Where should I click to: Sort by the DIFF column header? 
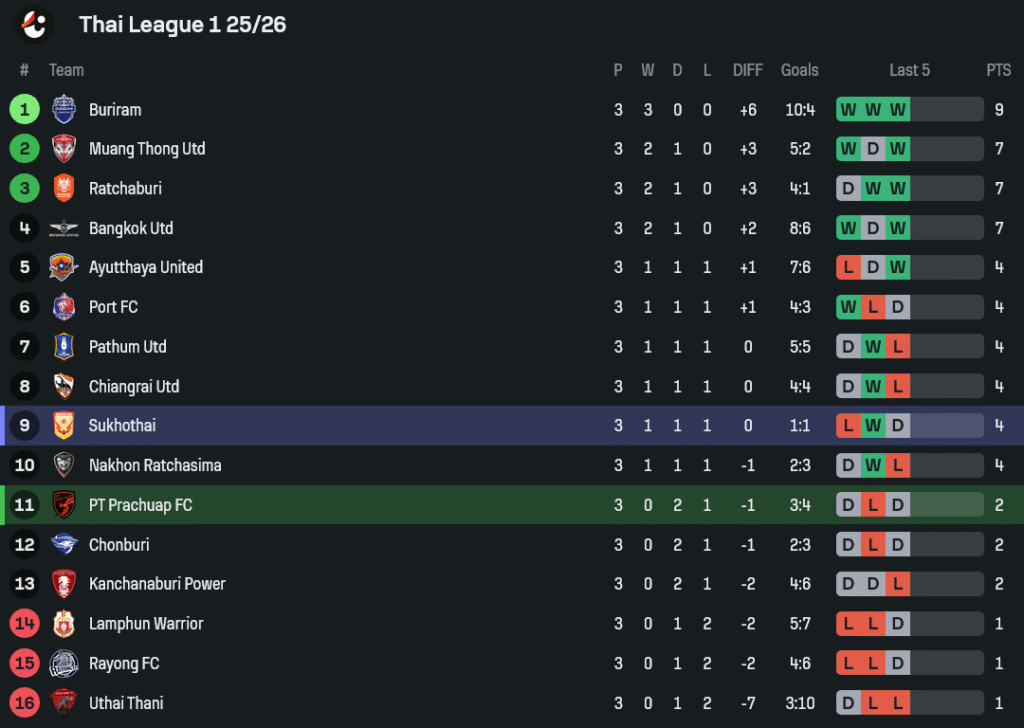tap(748, 70)
